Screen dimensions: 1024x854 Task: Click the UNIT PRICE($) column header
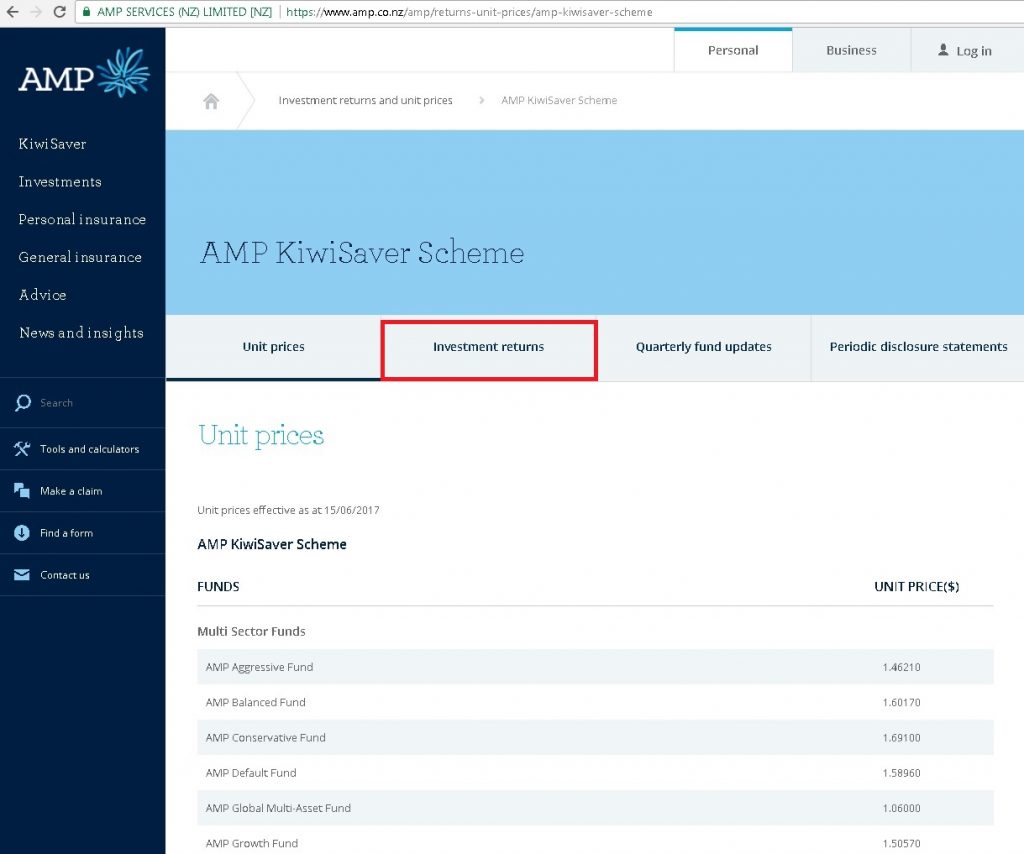(917, 586)
